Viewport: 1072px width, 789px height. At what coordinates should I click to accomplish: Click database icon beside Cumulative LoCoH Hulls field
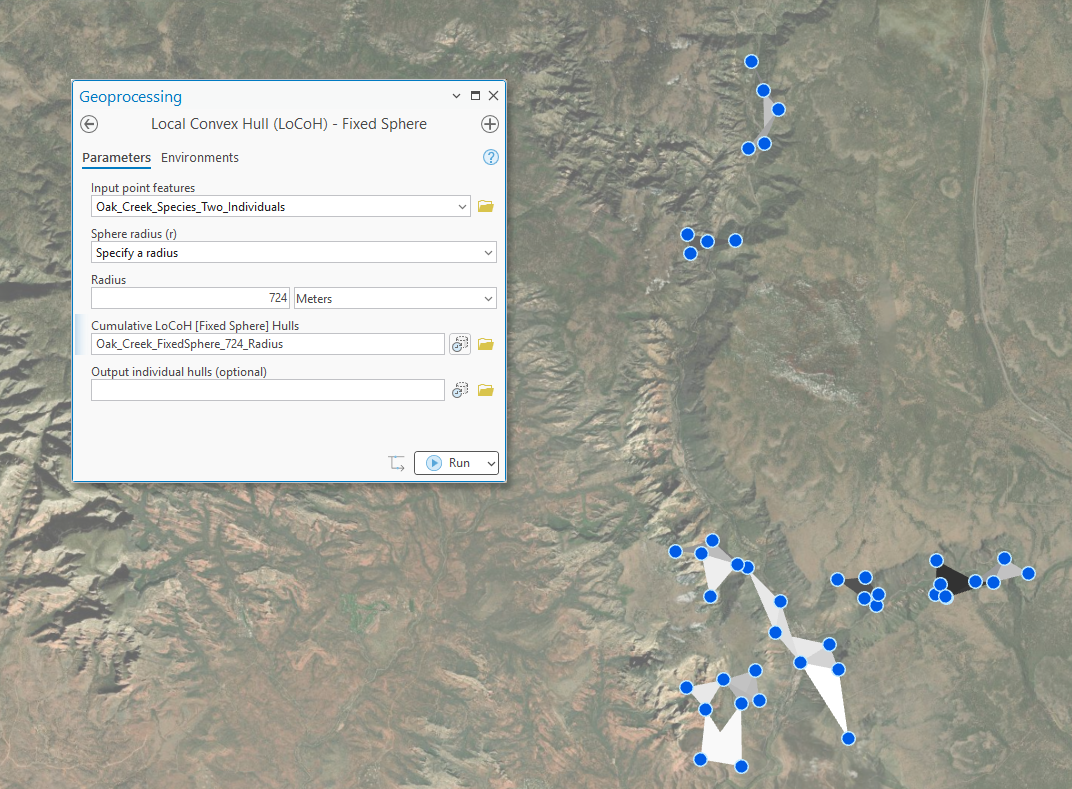(460, 344)
